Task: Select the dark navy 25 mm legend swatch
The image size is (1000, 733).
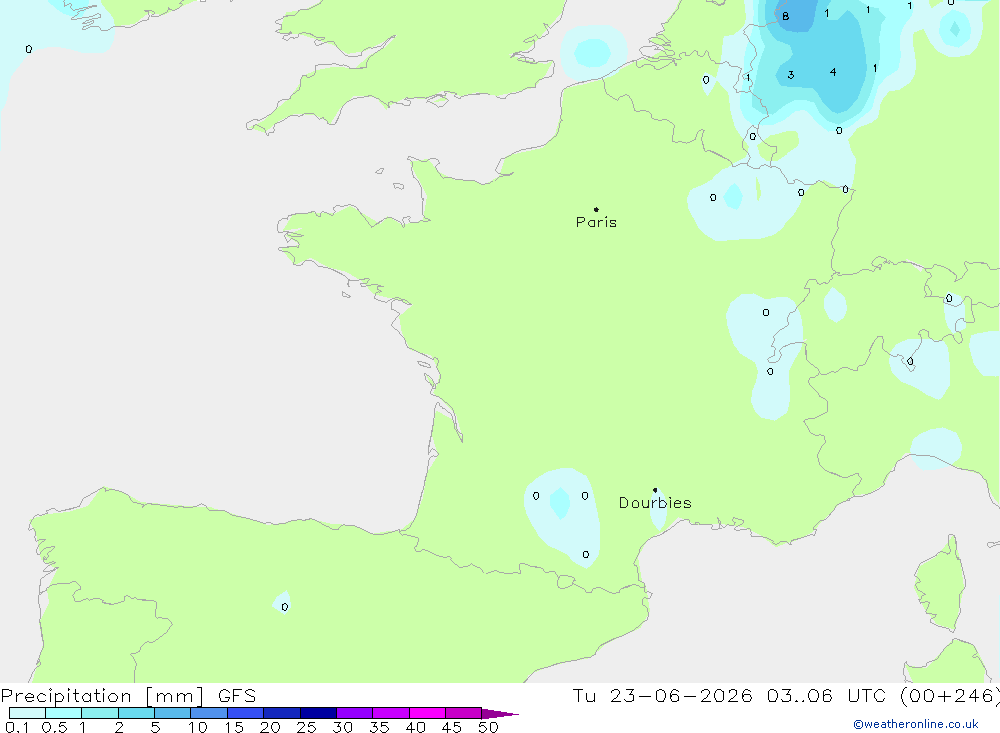Action: [318, 713]
